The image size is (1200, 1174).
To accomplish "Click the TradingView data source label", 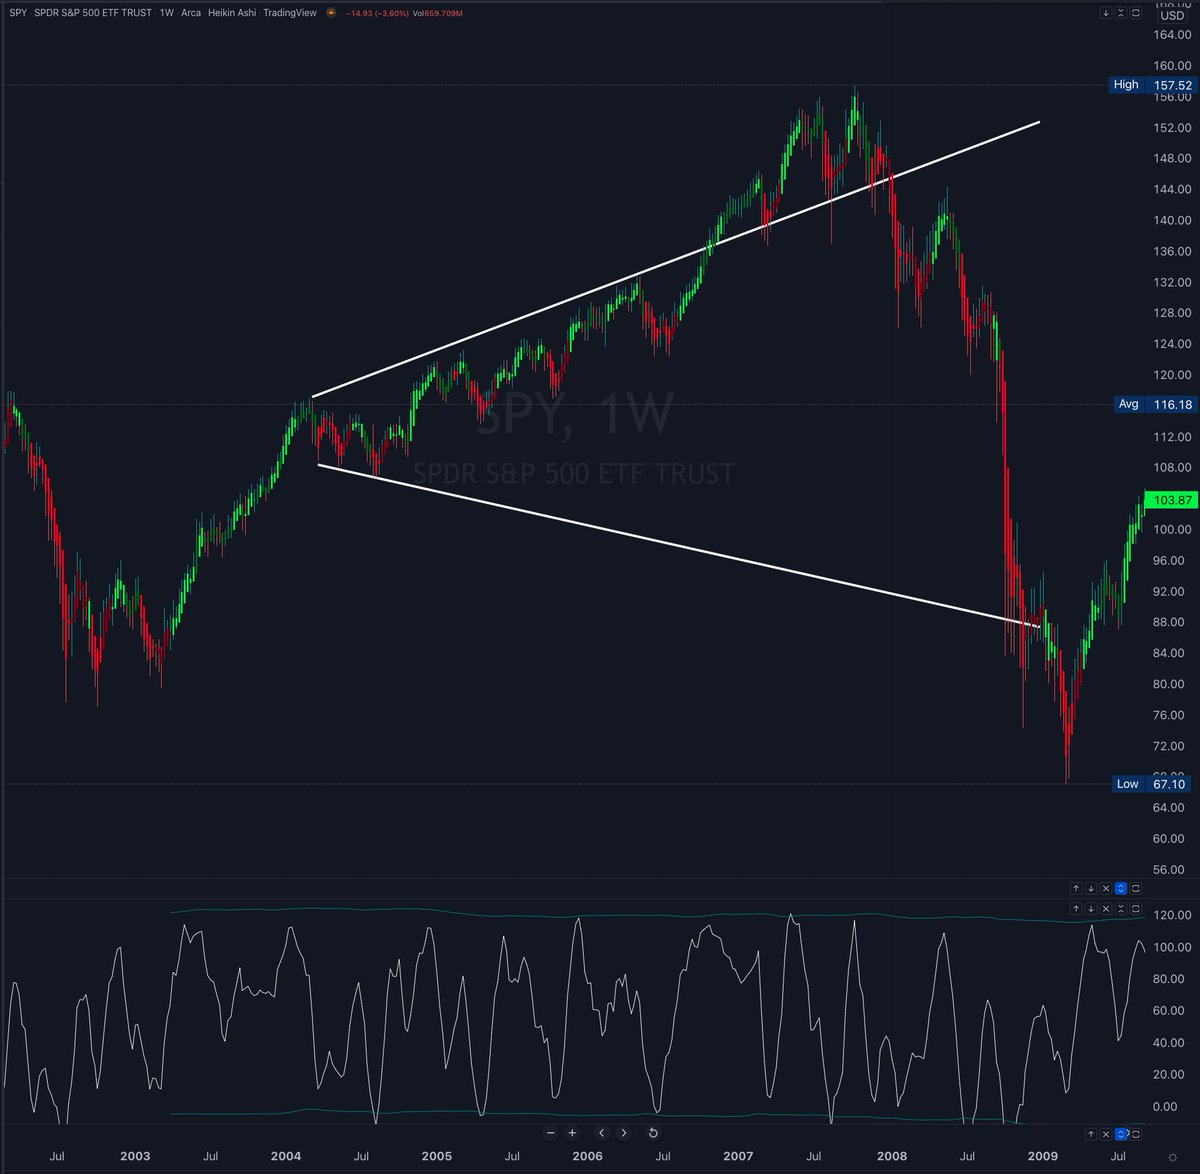I will pyautogui.click(x=290, y=13).
